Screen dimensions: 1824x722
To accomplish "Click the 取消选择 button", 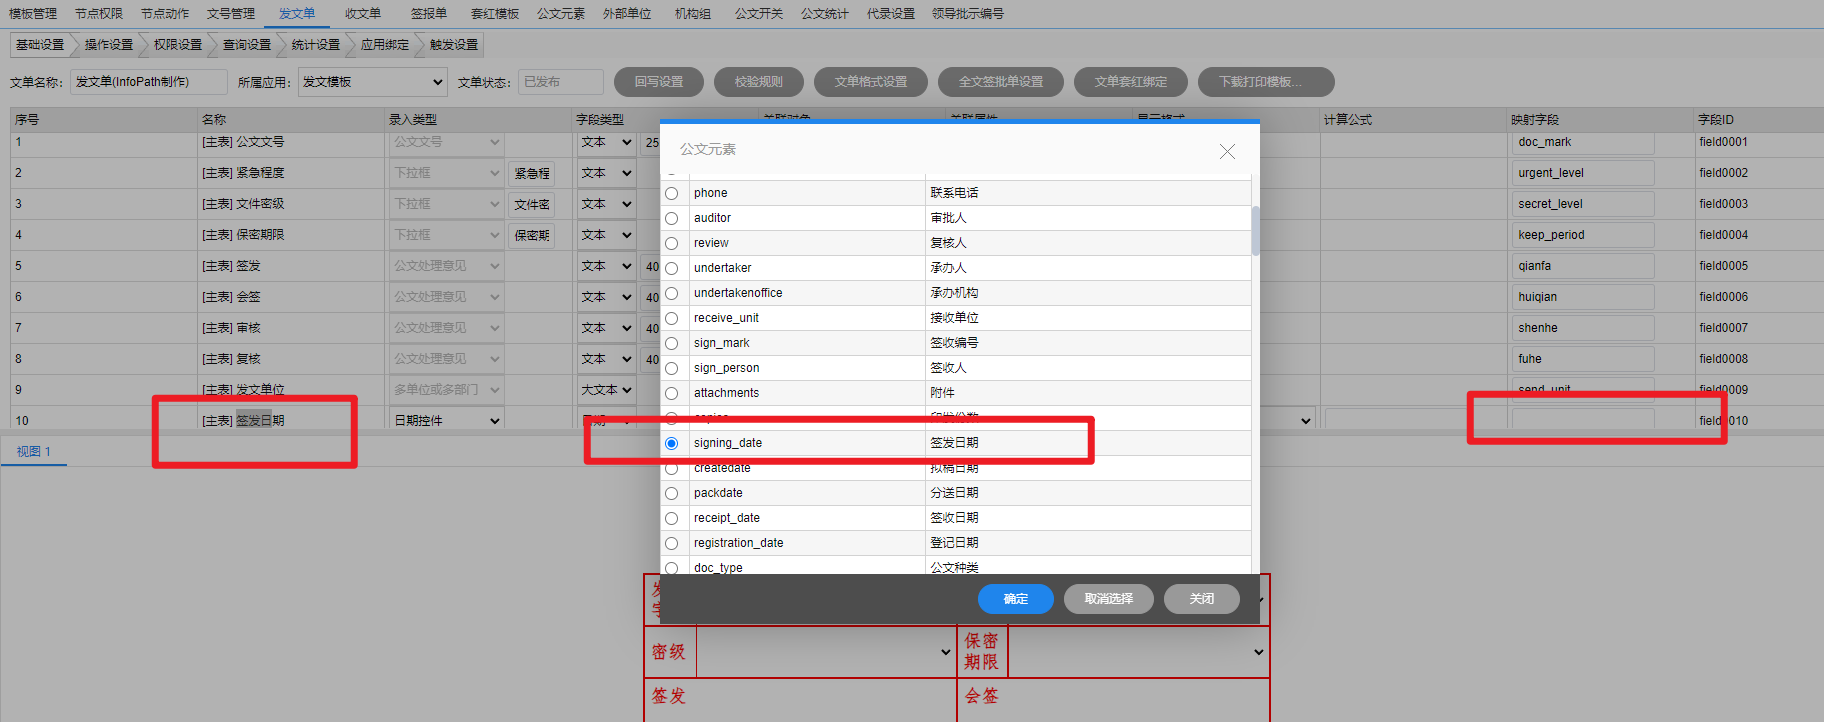I will [1108, 599].
